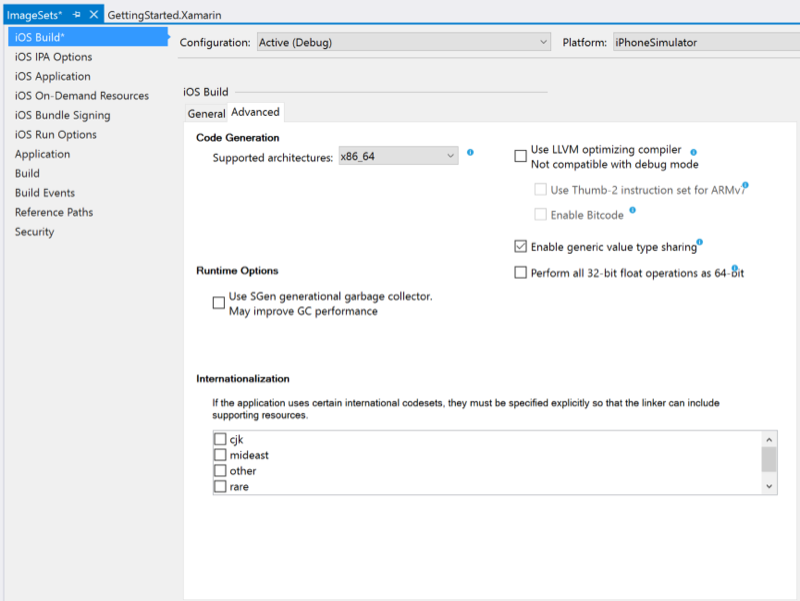Open the Build Events page
Screen dimensions: 800x601
pyautogui.click(x=43, y=194)
